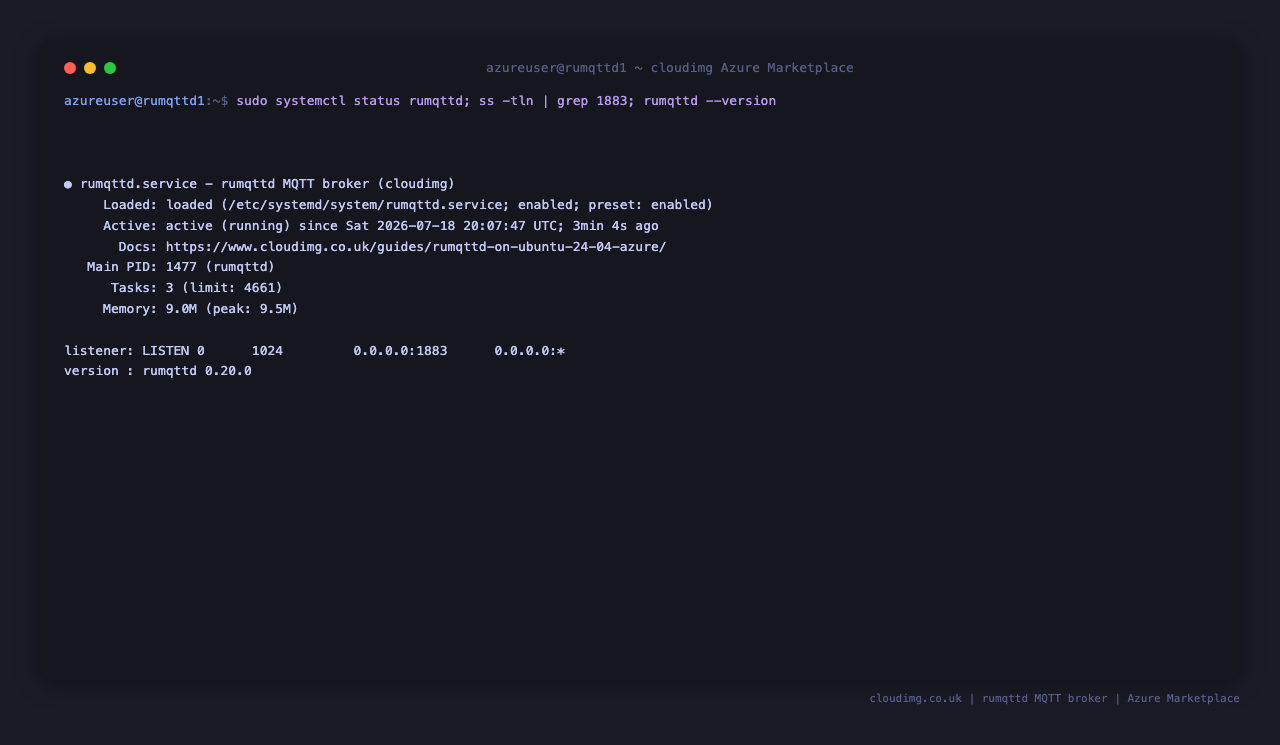The width and height of the screenshot is (1280, 745).
Task: Click the red close window dot
Action: tap(70, 68)
